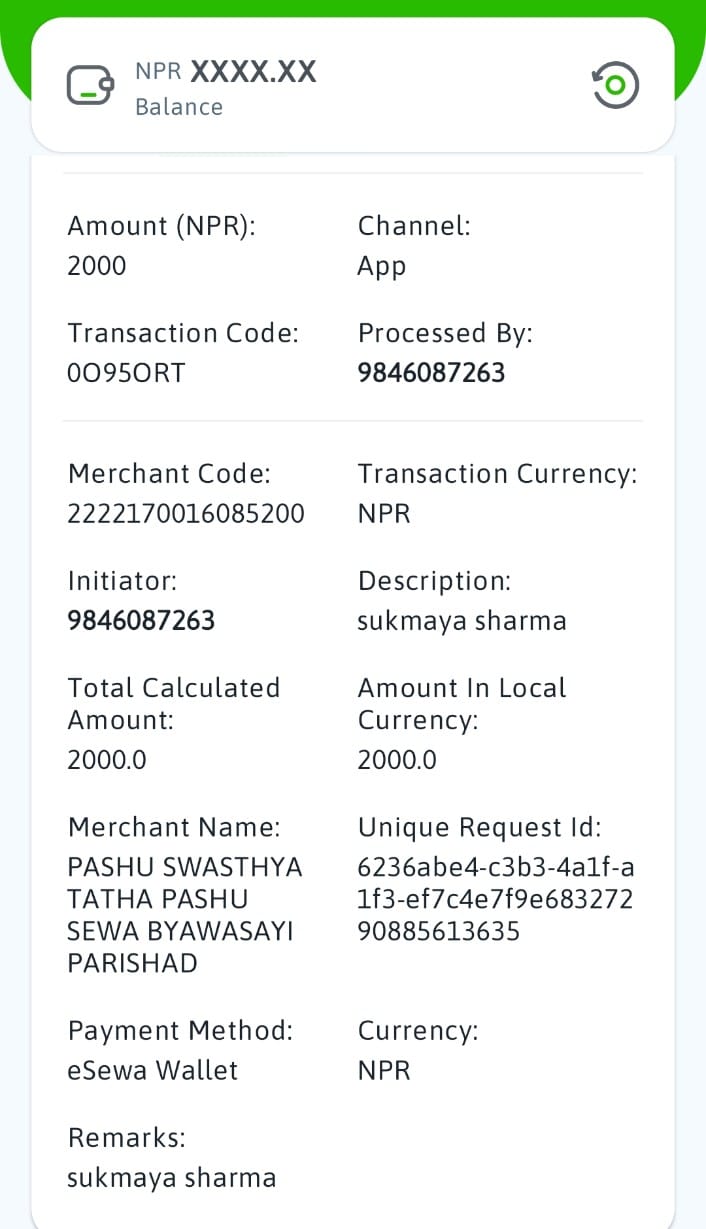Tap the wallet icon beside balance

[x=90, y=86]
